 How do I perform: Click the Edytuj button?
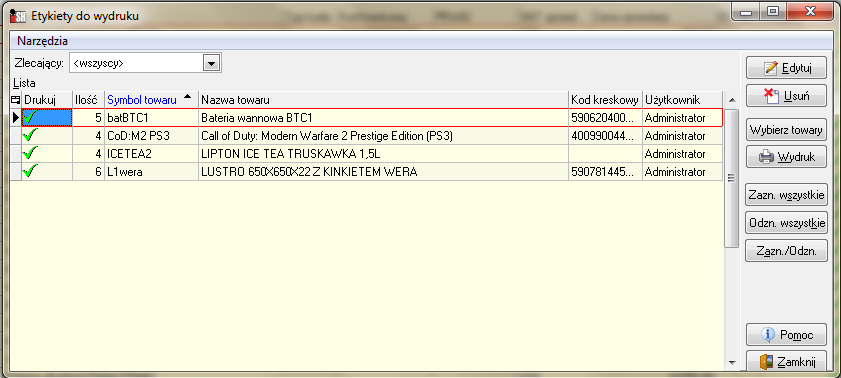(x=786, y=68)
